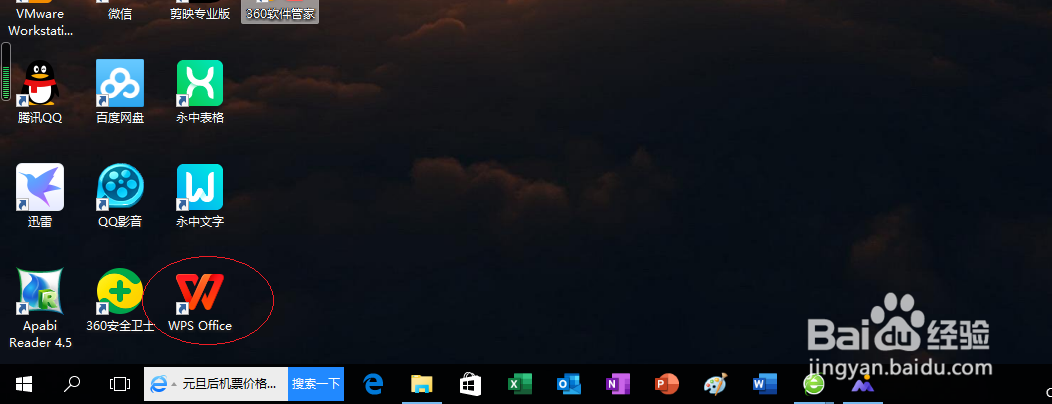Viewport: 1052px width, 404px height.
Task: Launch Excel from the taskbar
Action: click(x=519, y=384)
